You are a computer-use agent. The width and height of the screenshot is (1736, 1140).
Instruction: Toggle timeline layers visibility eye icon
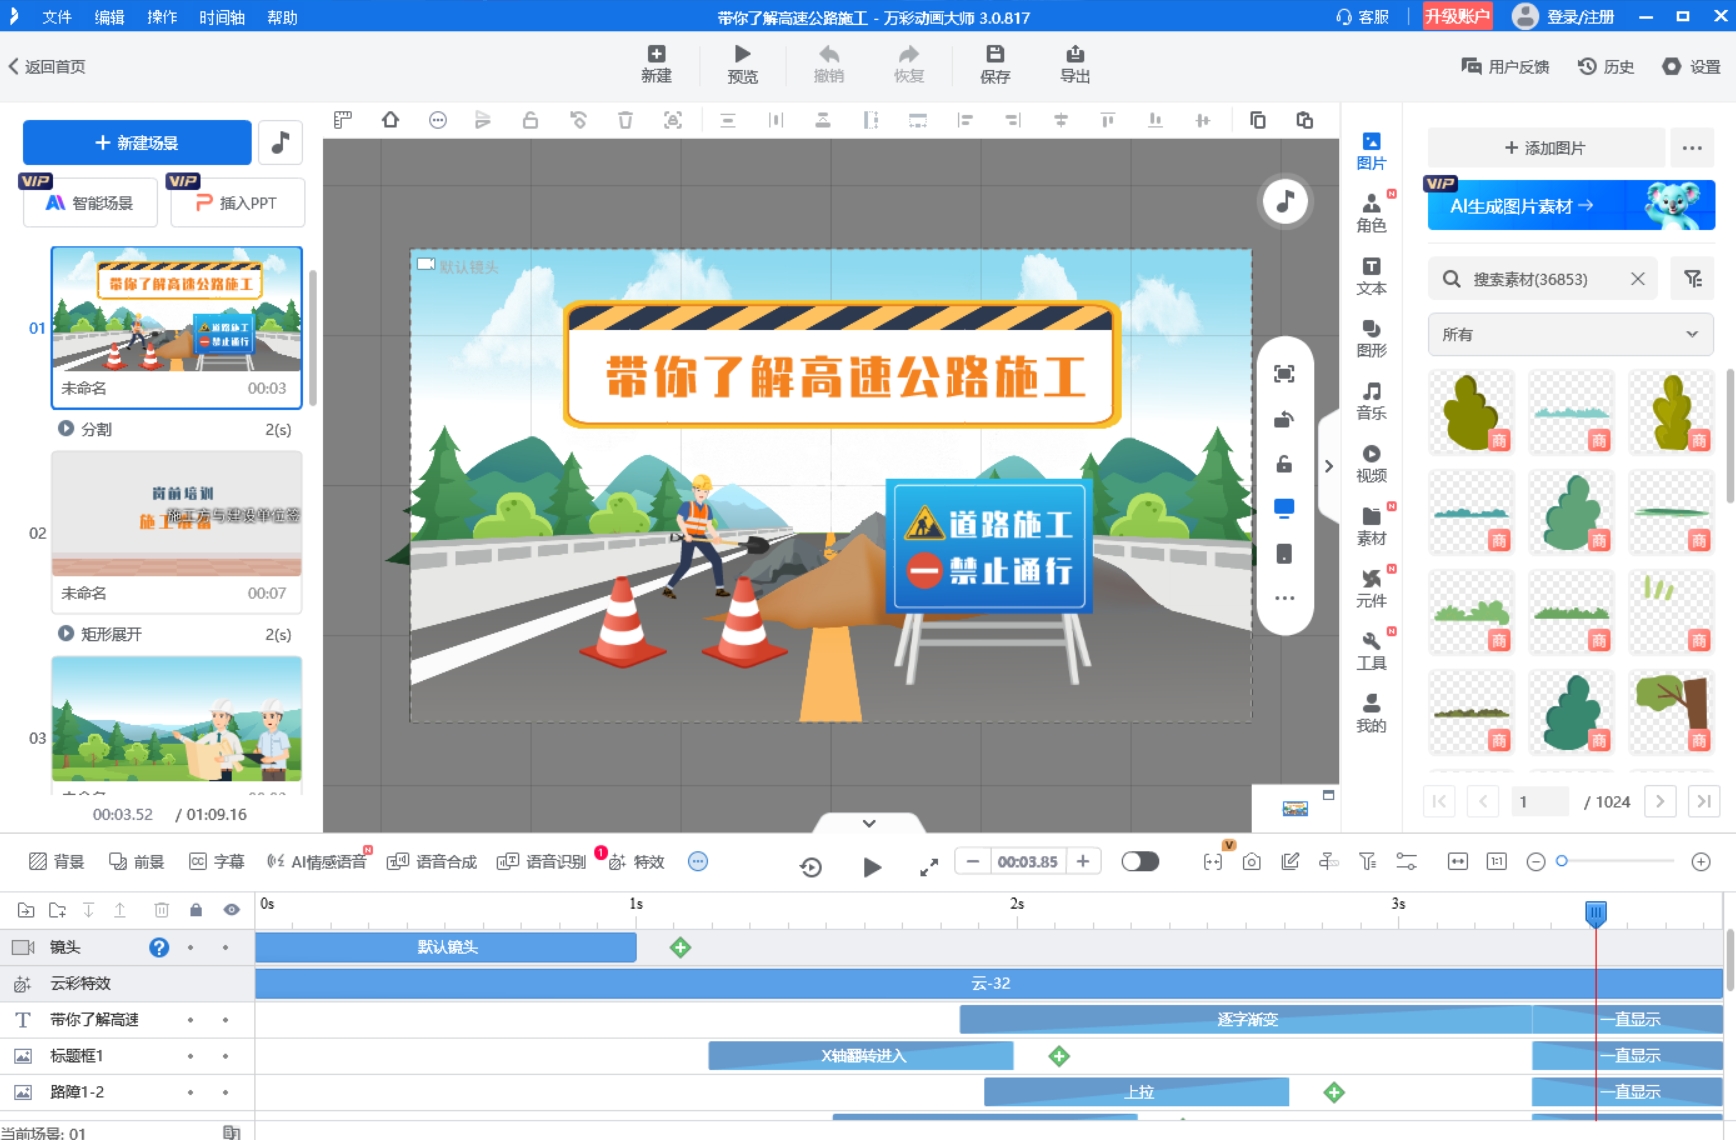coord(231,910)
